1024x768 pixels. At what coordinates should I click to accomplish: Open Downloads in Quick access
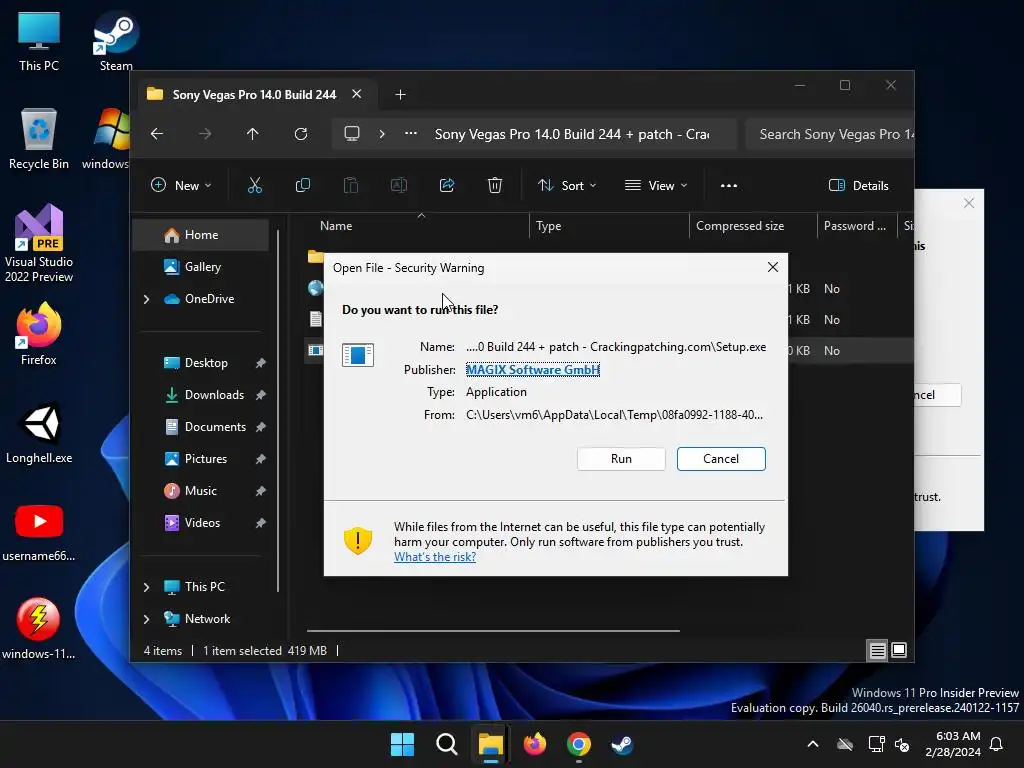214,394
